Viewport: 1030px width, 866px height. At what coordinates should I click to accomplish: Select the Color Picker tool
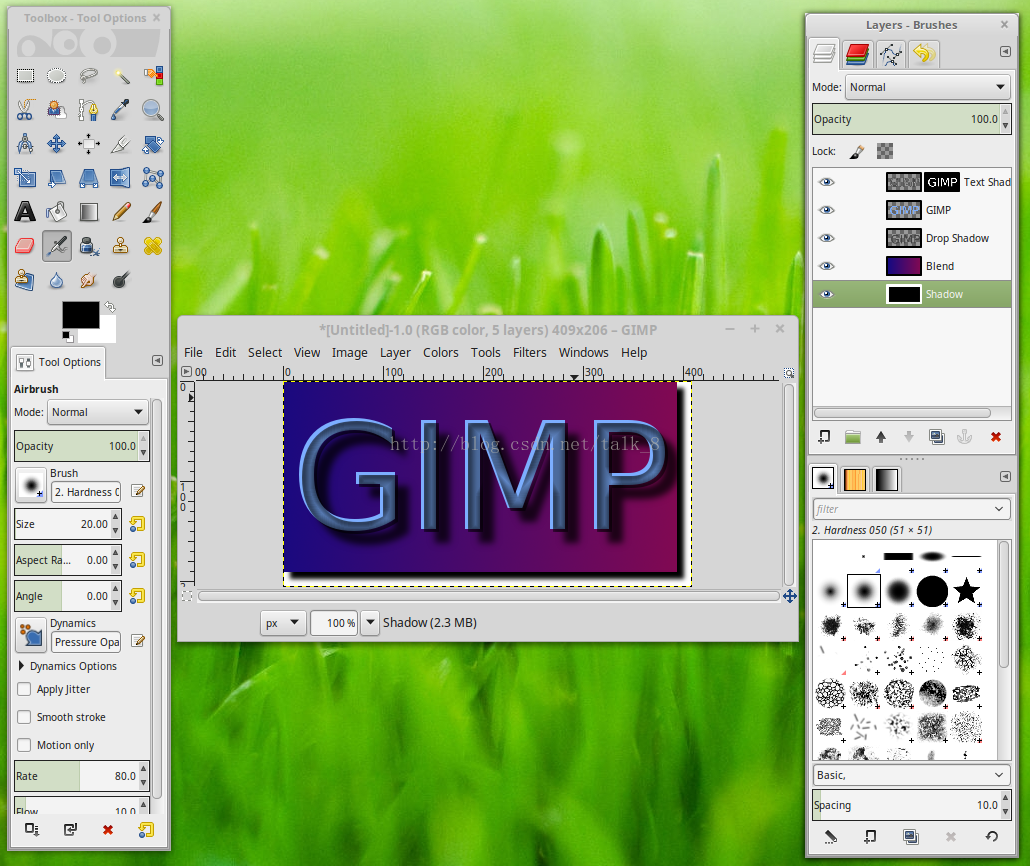pos(121,110)
